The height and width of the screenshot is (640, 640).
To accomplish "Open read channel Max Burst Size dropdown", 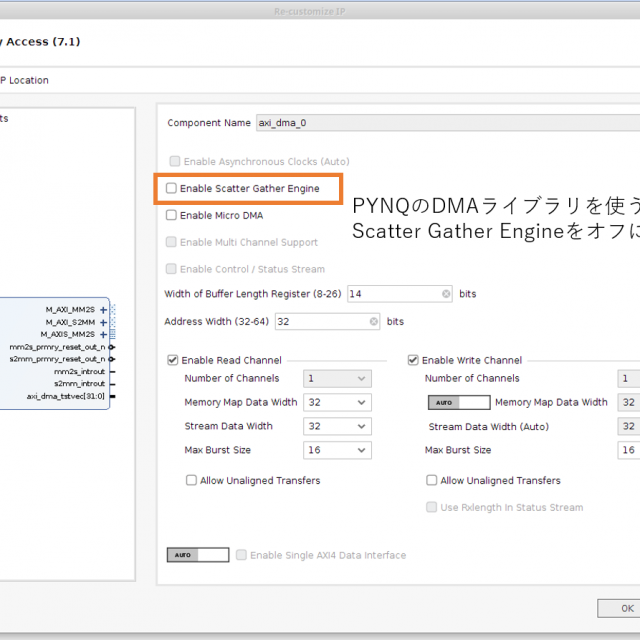I will [x=338, y=450].
